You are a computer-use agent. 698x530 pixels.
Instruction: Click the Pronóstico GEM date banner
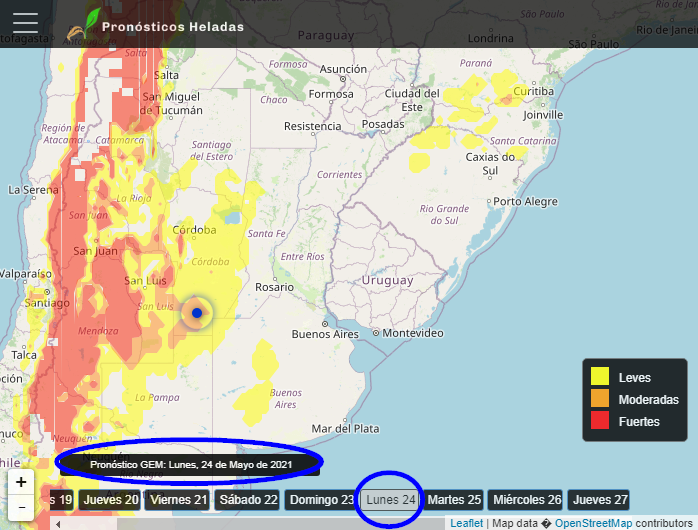pos(191,465)
